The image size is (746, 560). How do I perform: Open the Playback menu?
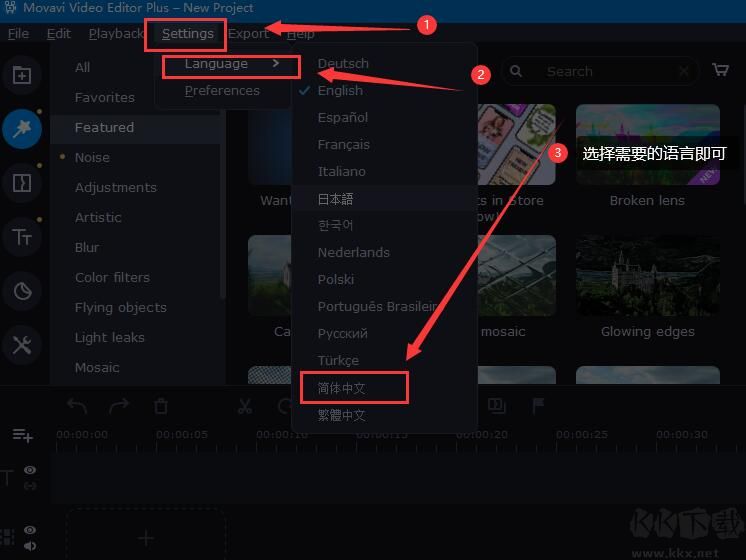[116, 33]
